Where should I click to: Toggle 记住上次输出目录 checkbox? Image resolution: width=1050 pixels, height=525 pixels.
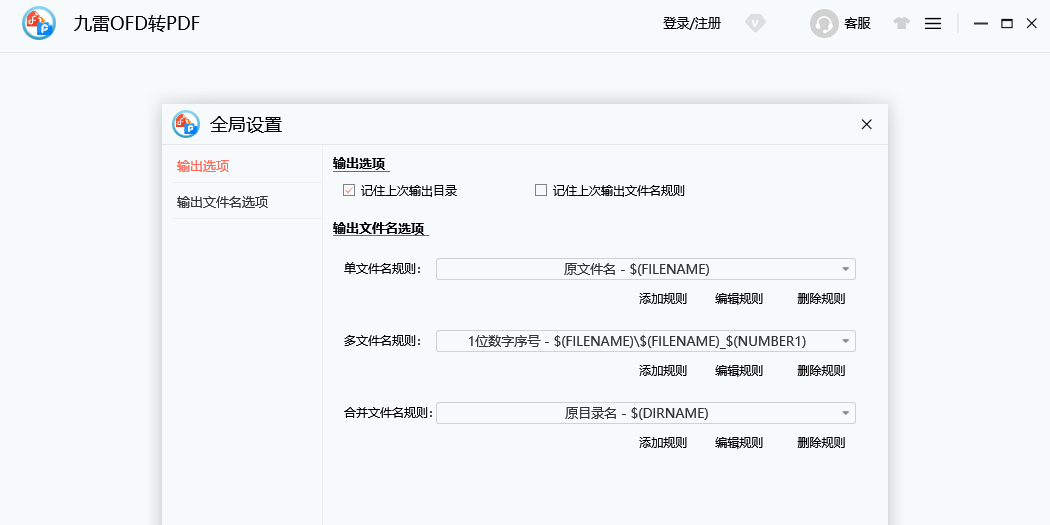[349, 190]
